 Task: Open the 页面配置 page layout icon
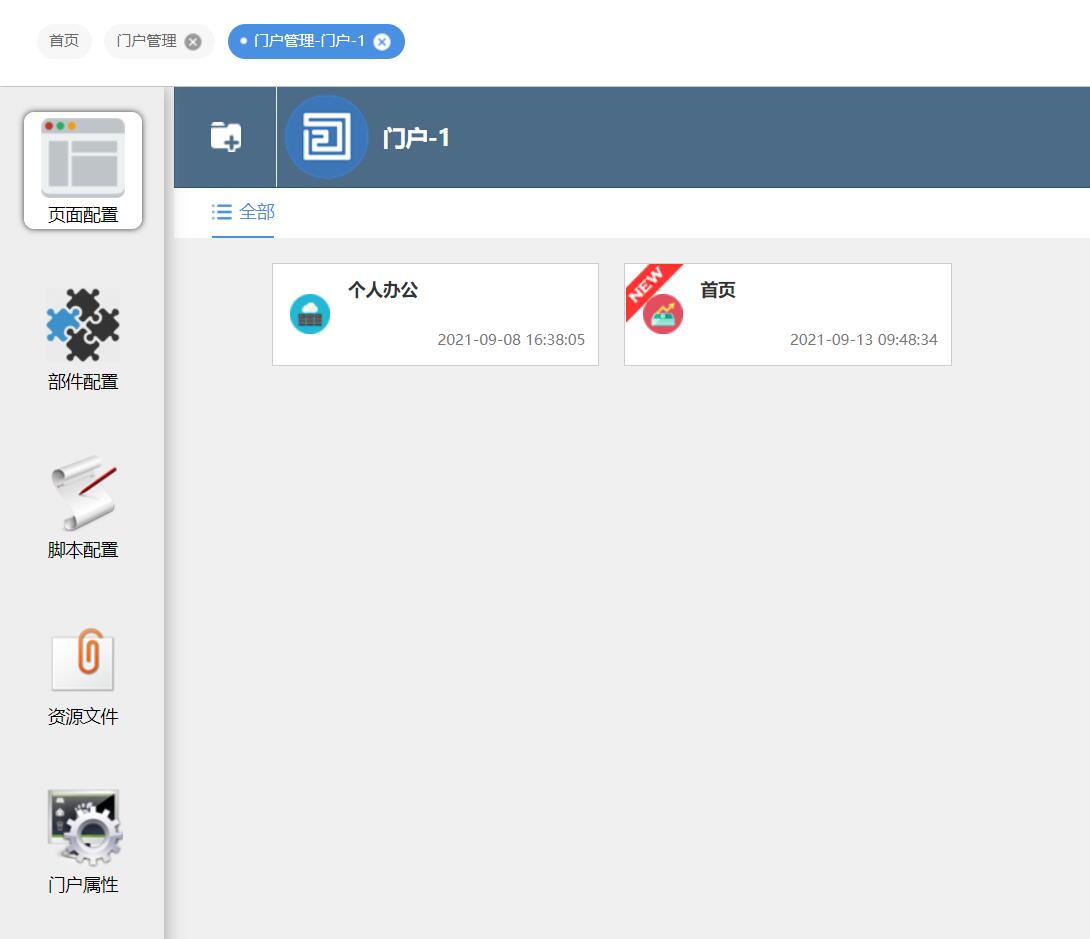(83, 156)
